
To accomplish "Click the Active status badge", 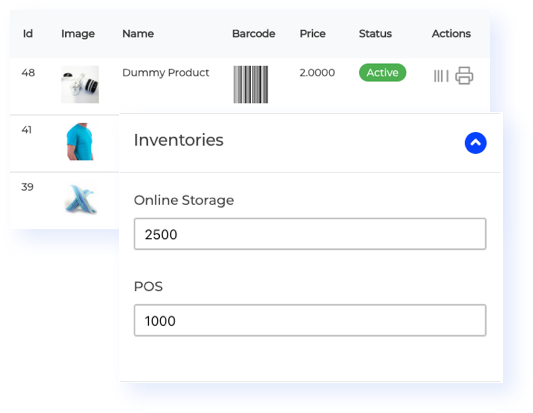I will point(382,72).
